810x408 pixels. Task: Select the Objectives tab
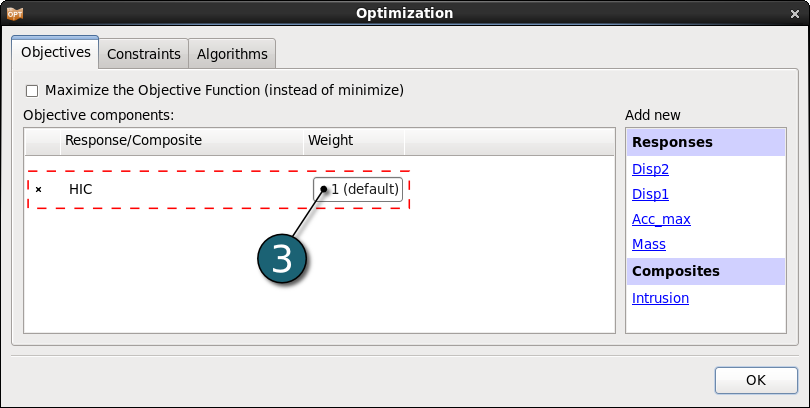pyautogui.click(x=55, y=52)
